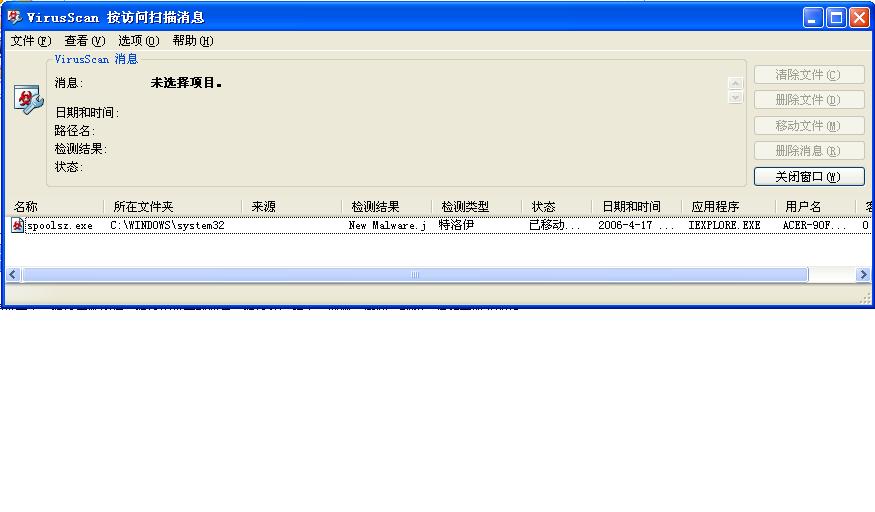
Task: Click the 已移动 status cell
Action: 555,225
